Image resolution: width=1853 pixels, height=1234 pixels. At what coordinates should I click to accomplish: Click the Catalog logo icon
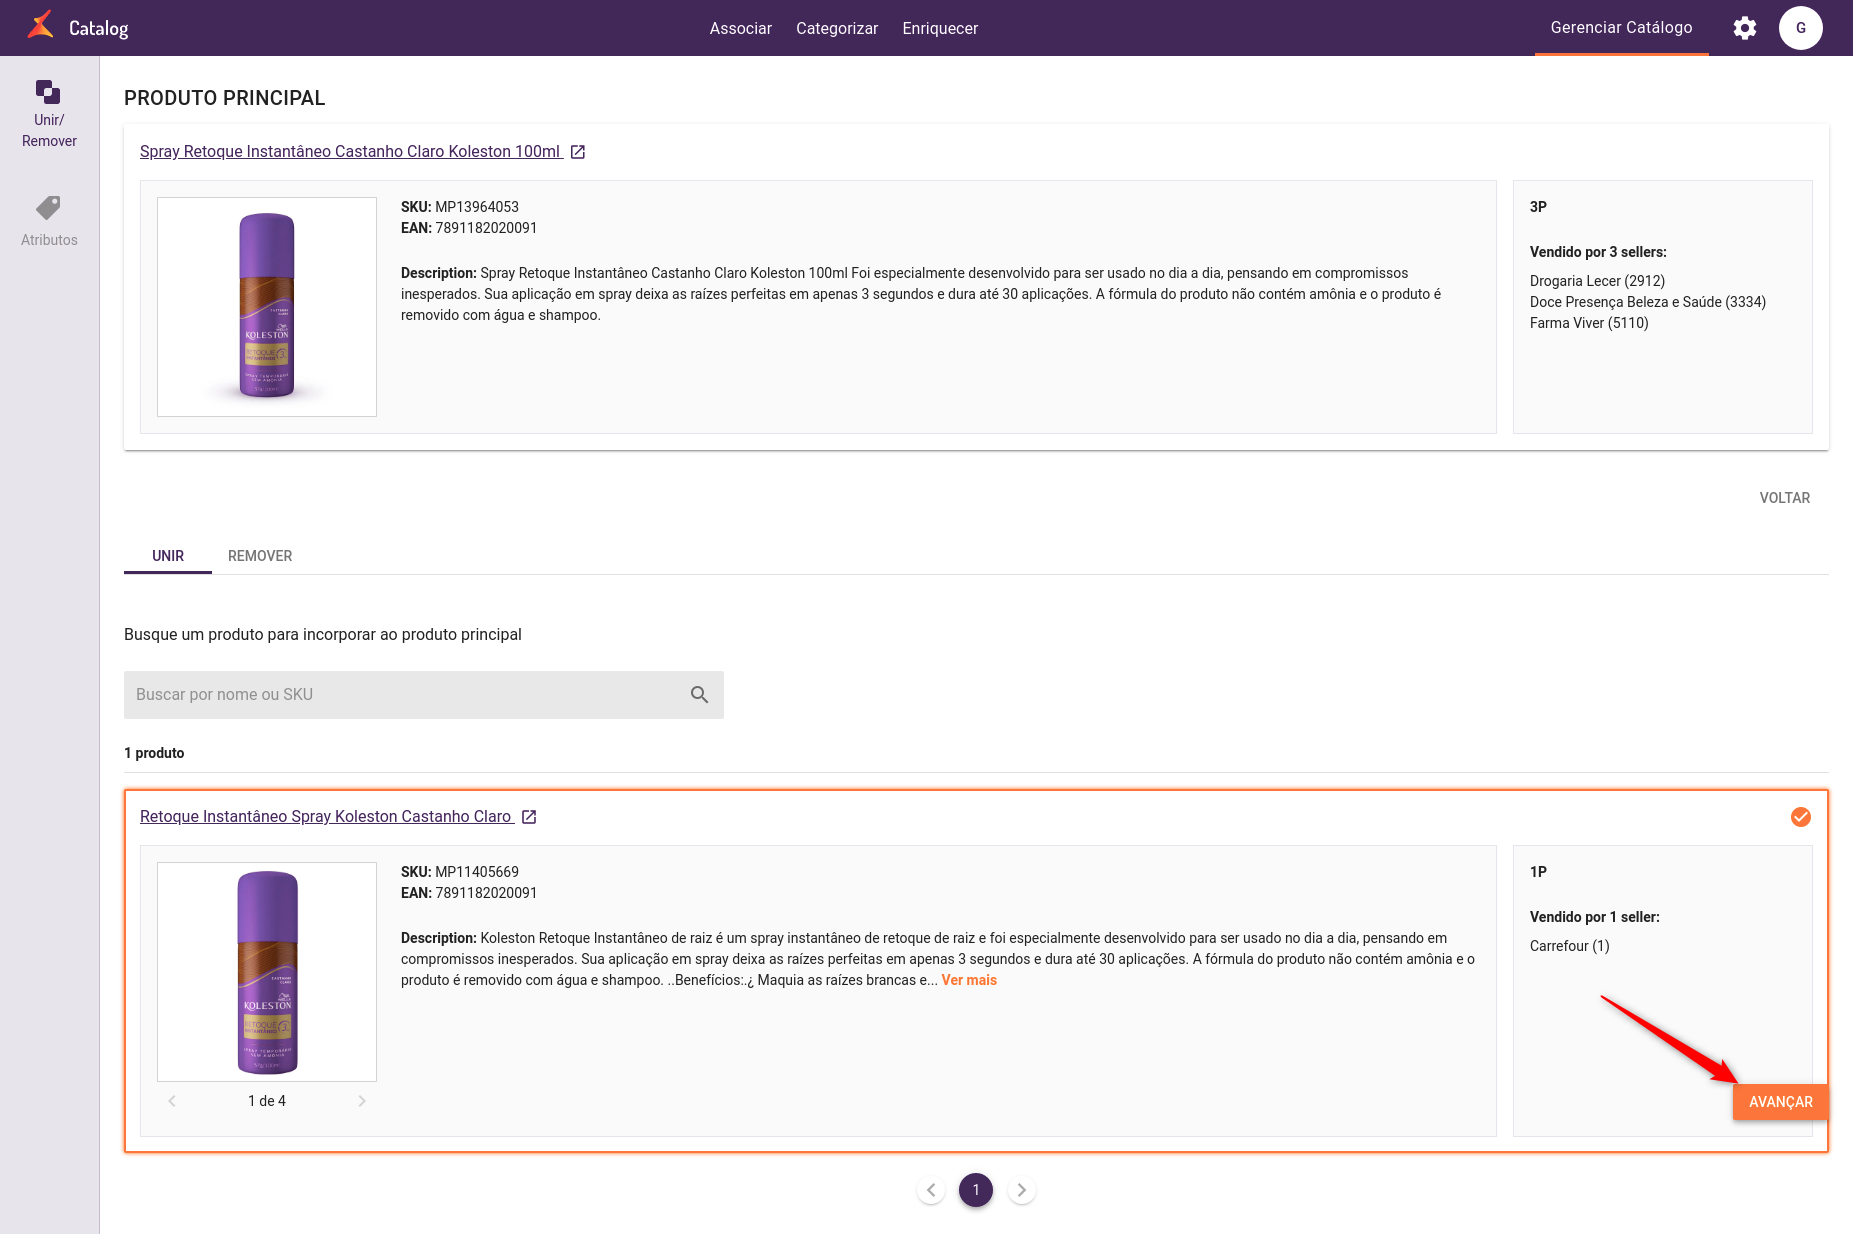(x=41, y=25)
